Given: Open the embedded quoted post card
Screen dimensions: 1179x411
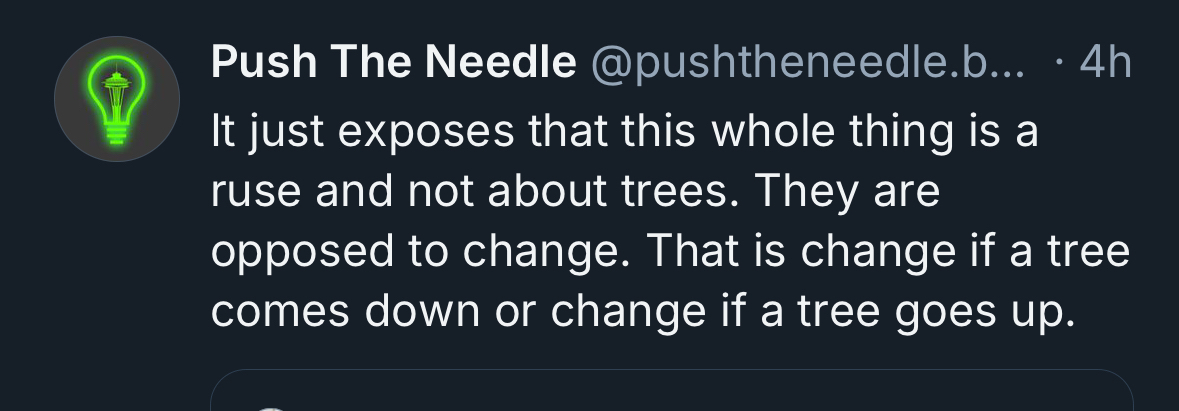Looking at the screenshot, I should coord(670,393).
